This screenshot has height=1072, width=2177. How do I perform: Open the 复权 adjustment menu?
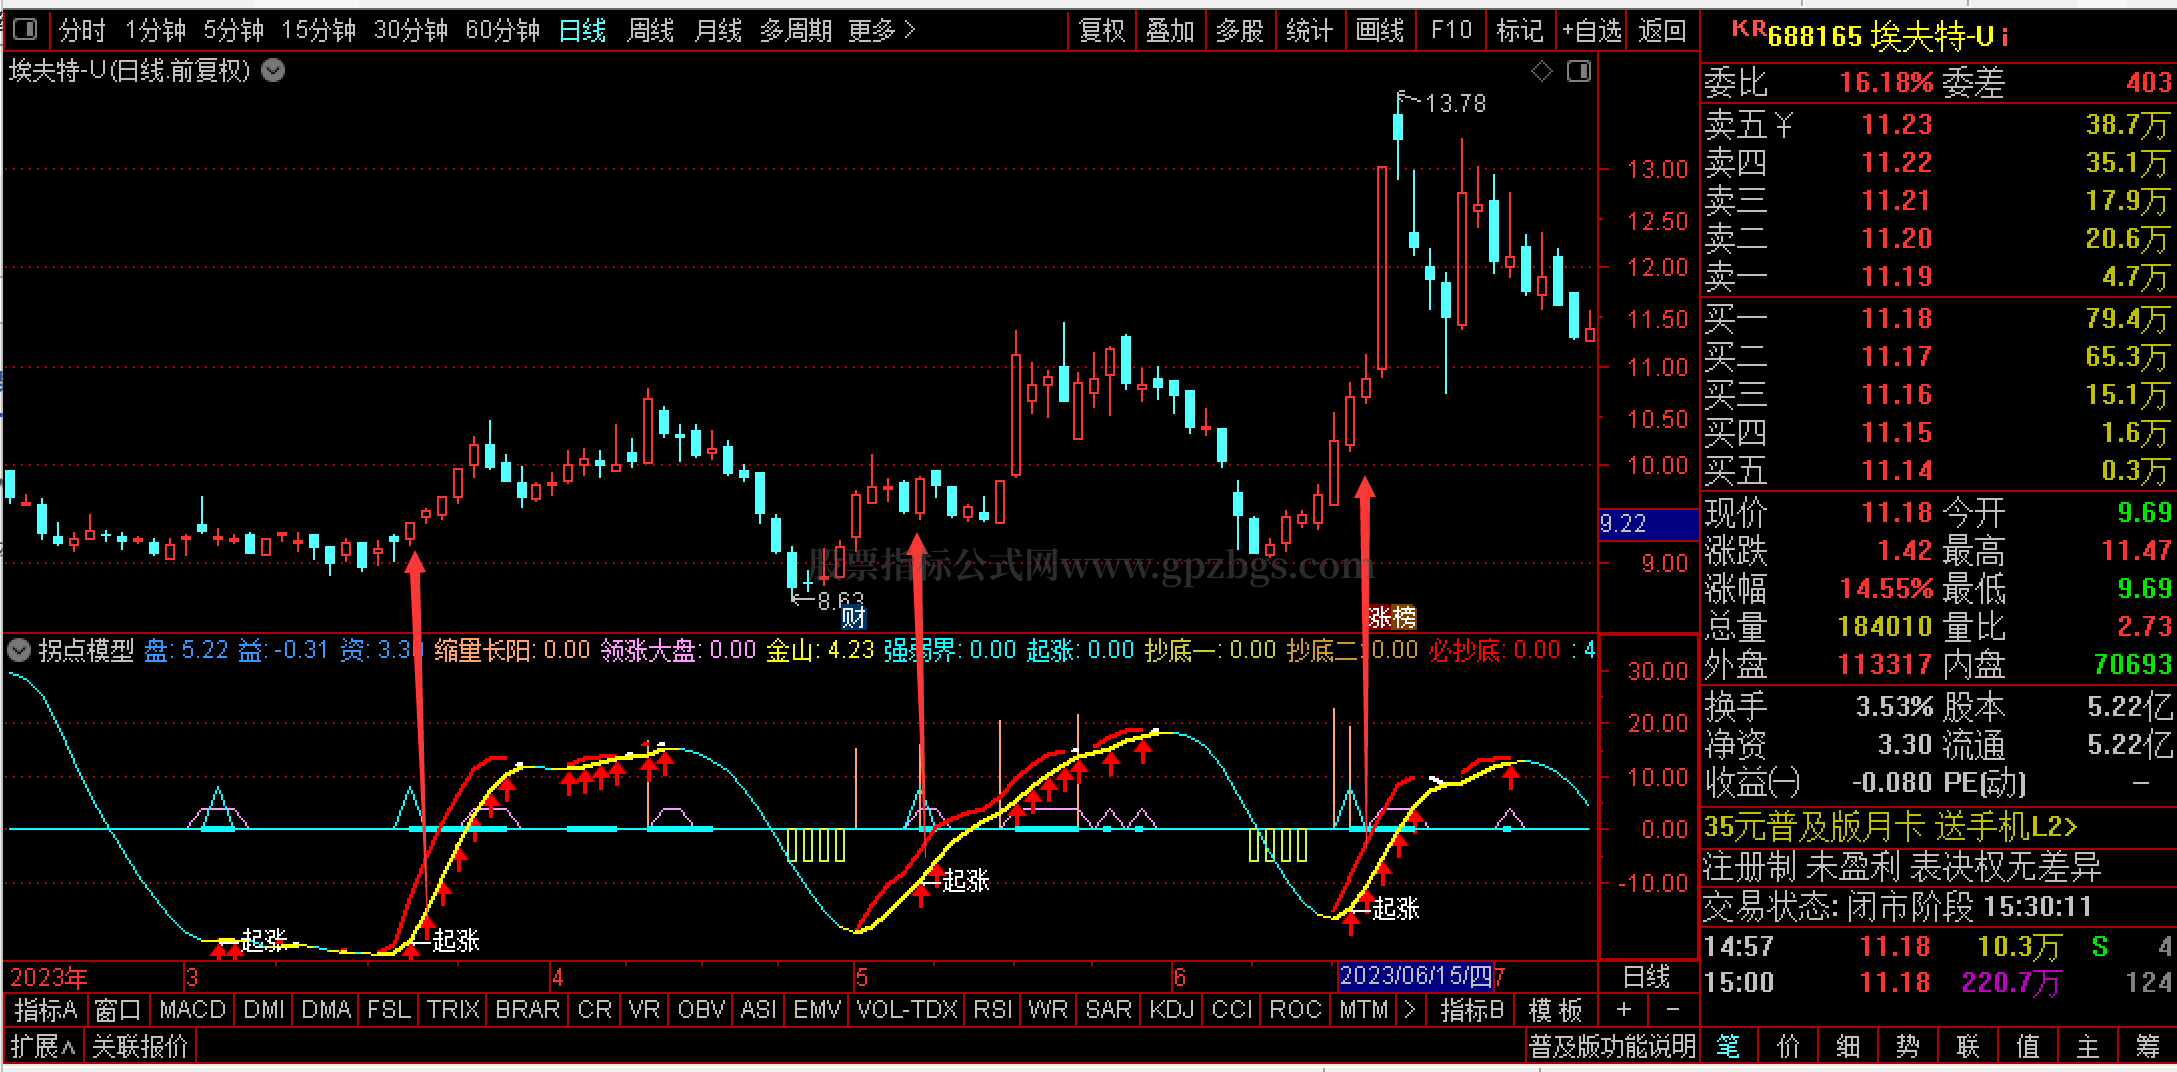click(x=1102, y=31)
